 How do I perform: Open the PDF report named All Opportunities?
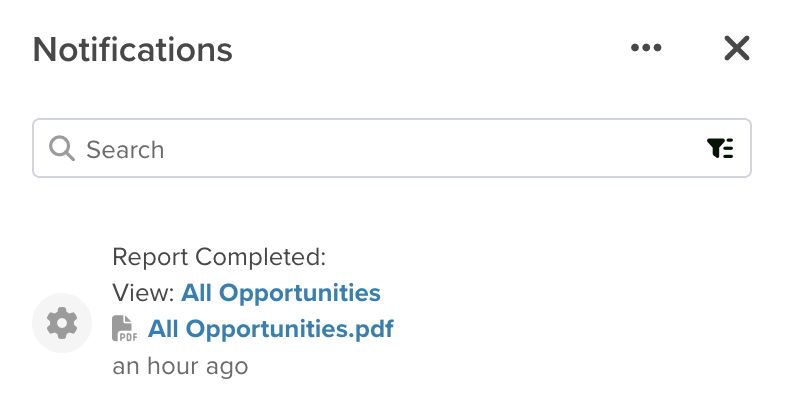(x=270, y=329)
